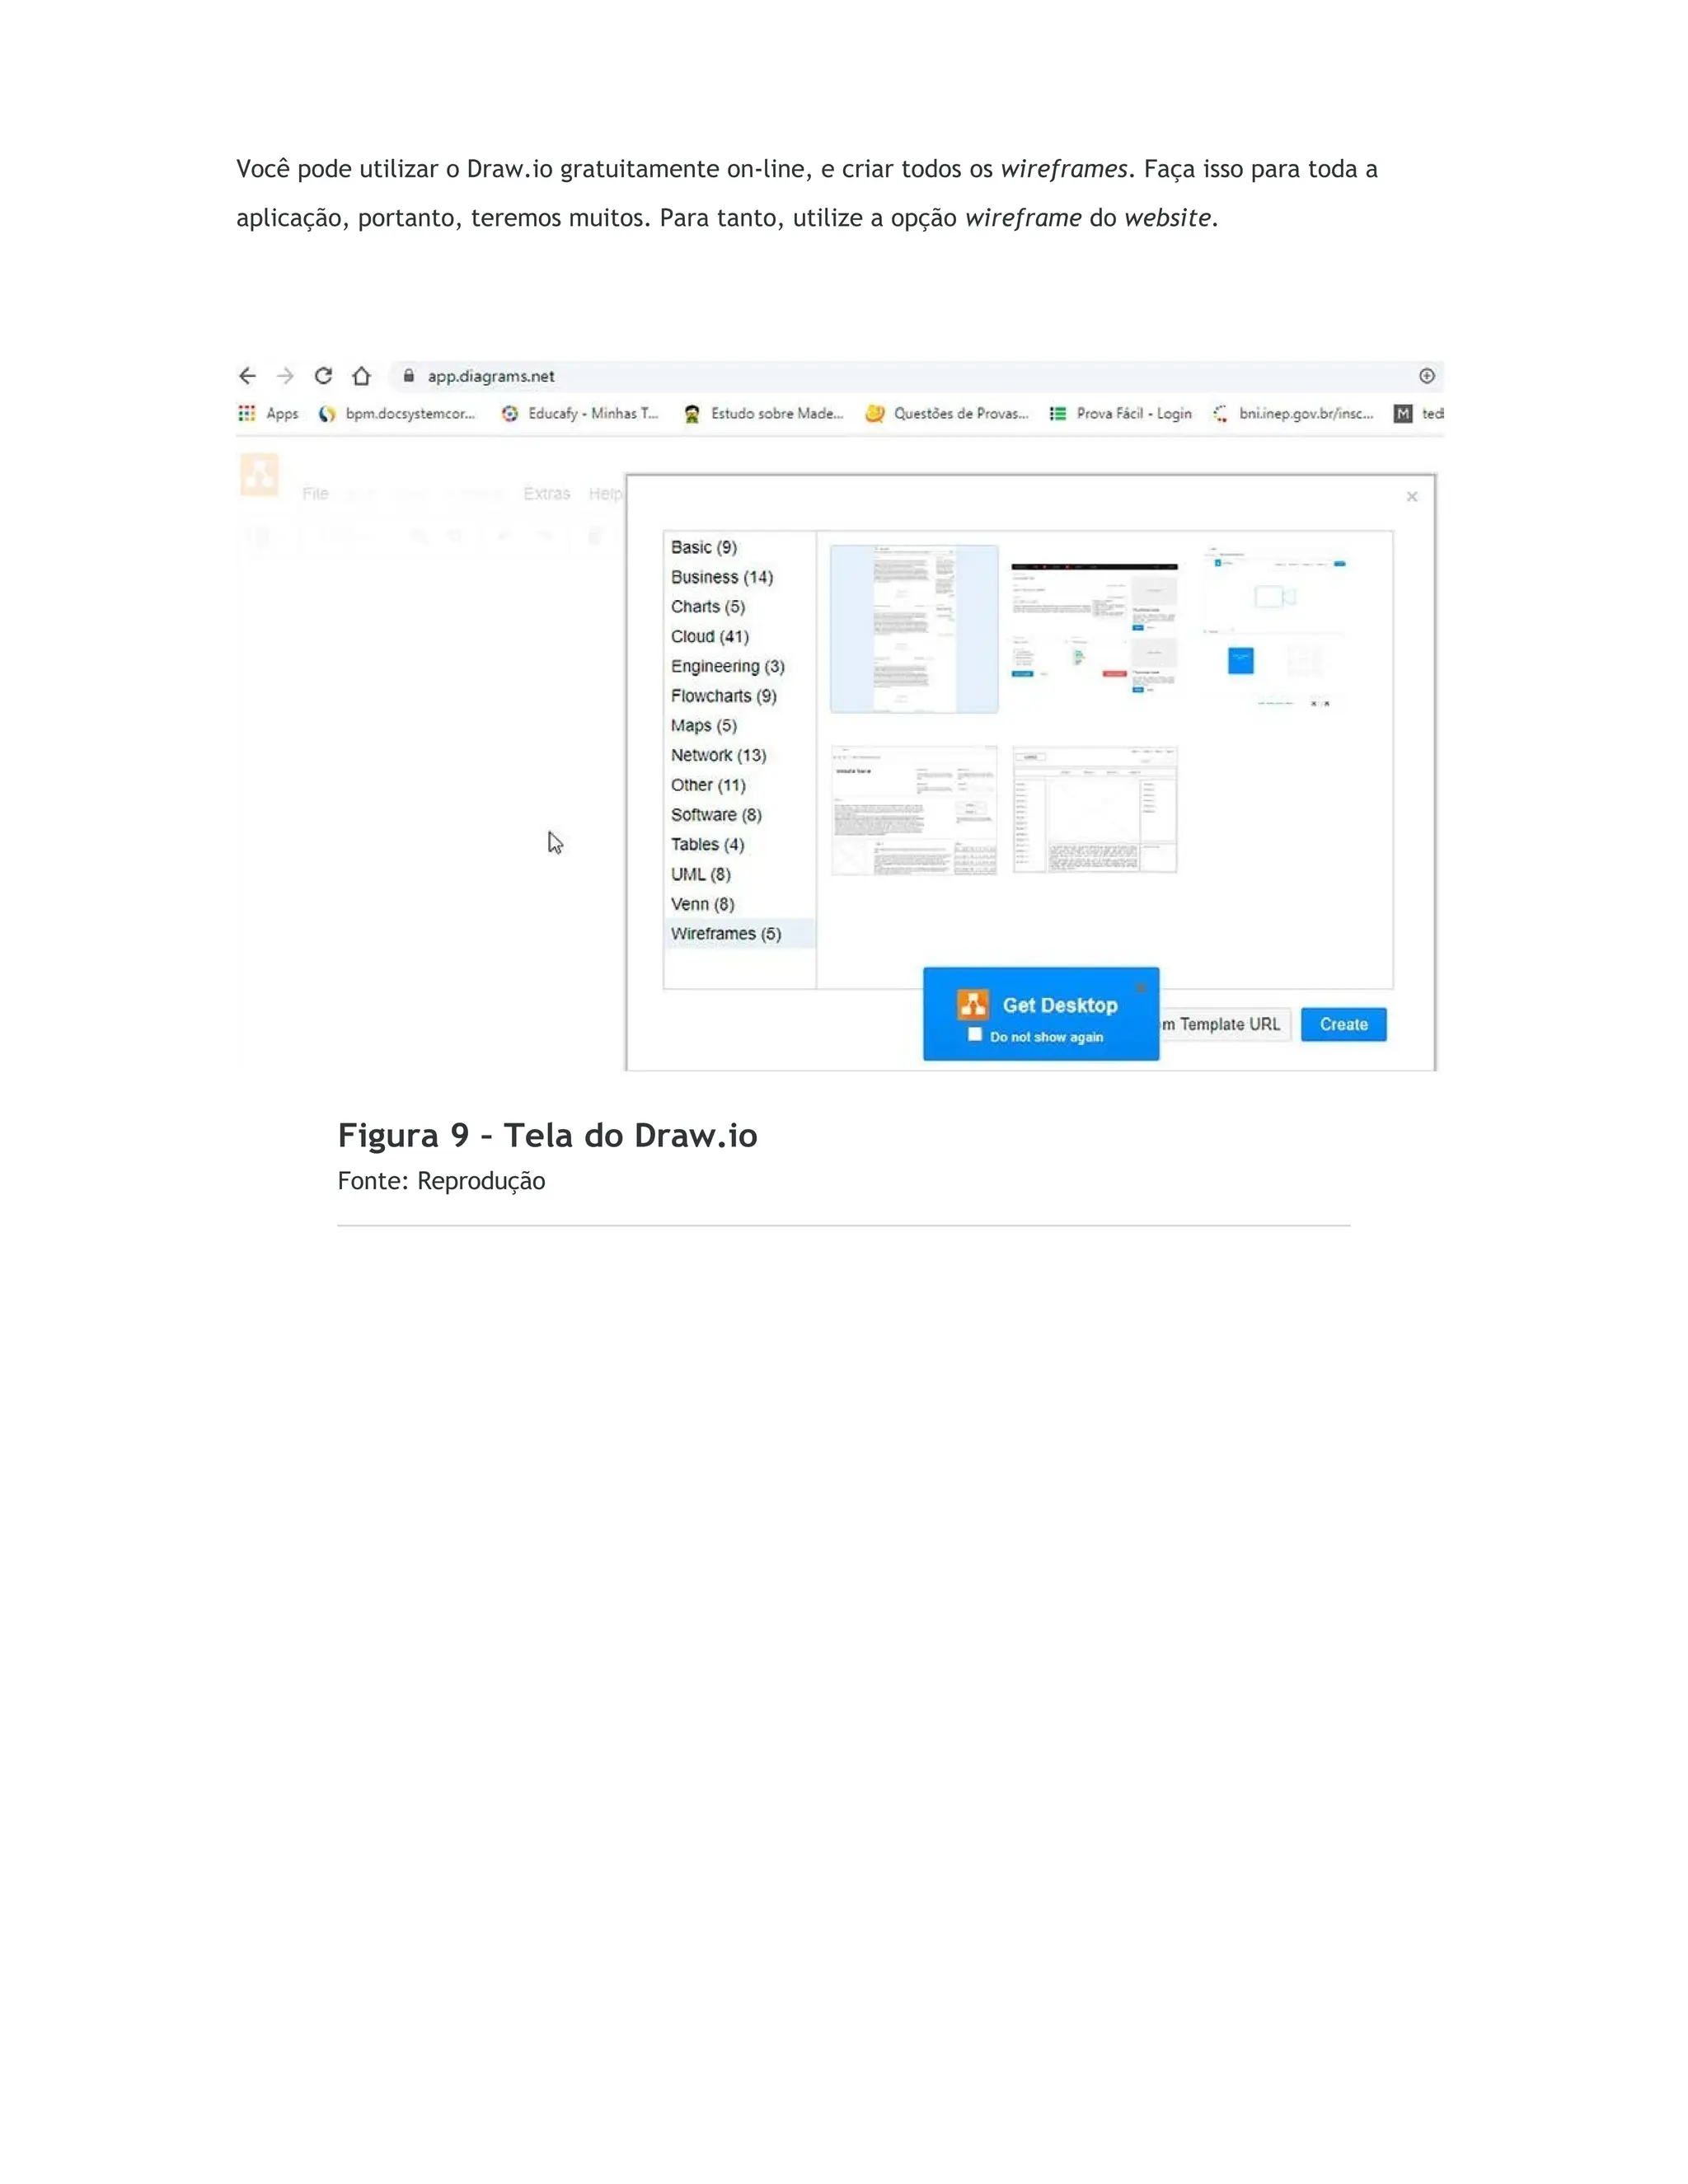Select the Charts (5) category
1688x2184 pixels.
tap(739, 606)
